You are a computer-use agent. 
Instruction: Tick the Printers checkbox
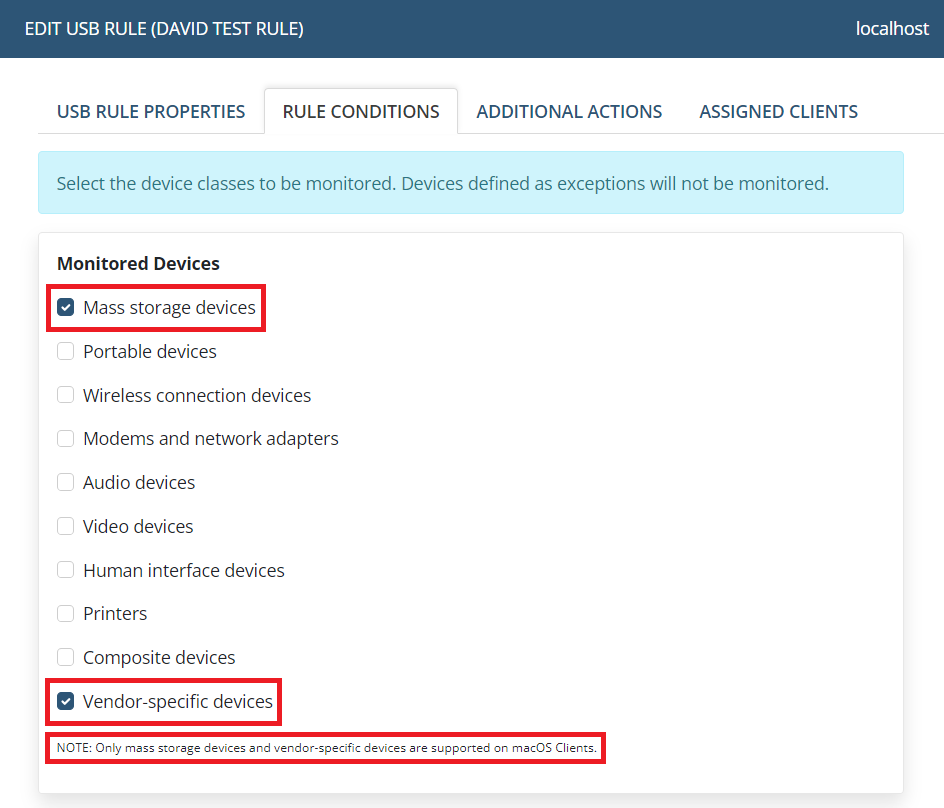click(66, 613)
